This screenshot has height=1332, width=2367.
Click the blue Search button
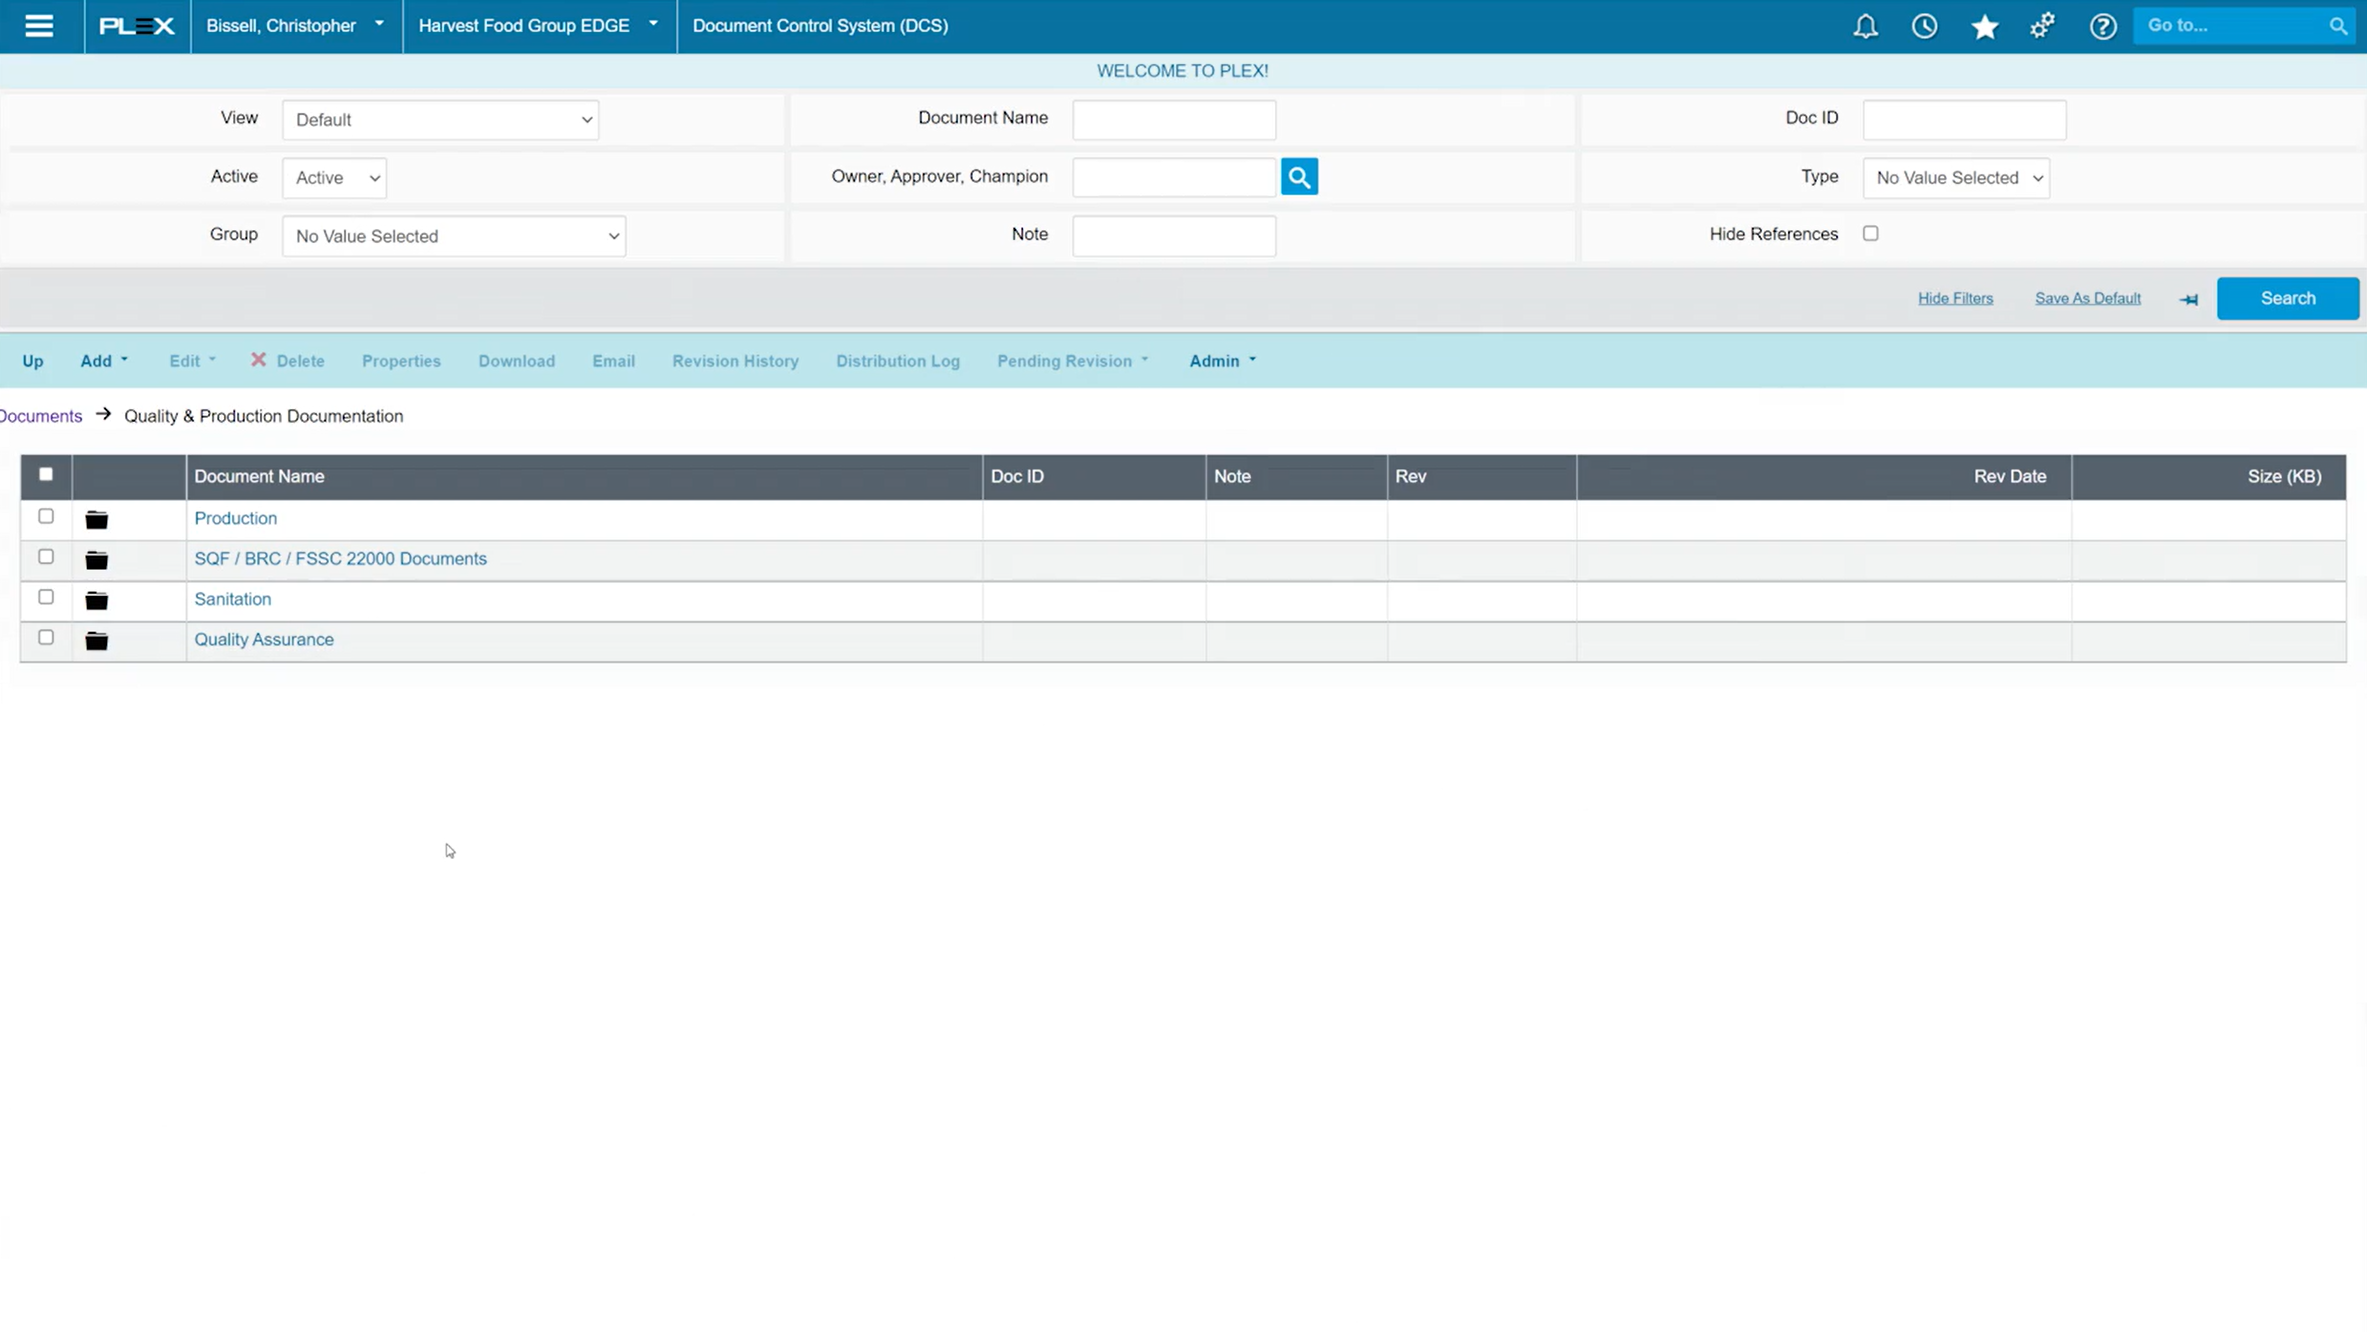[2287, 298]
